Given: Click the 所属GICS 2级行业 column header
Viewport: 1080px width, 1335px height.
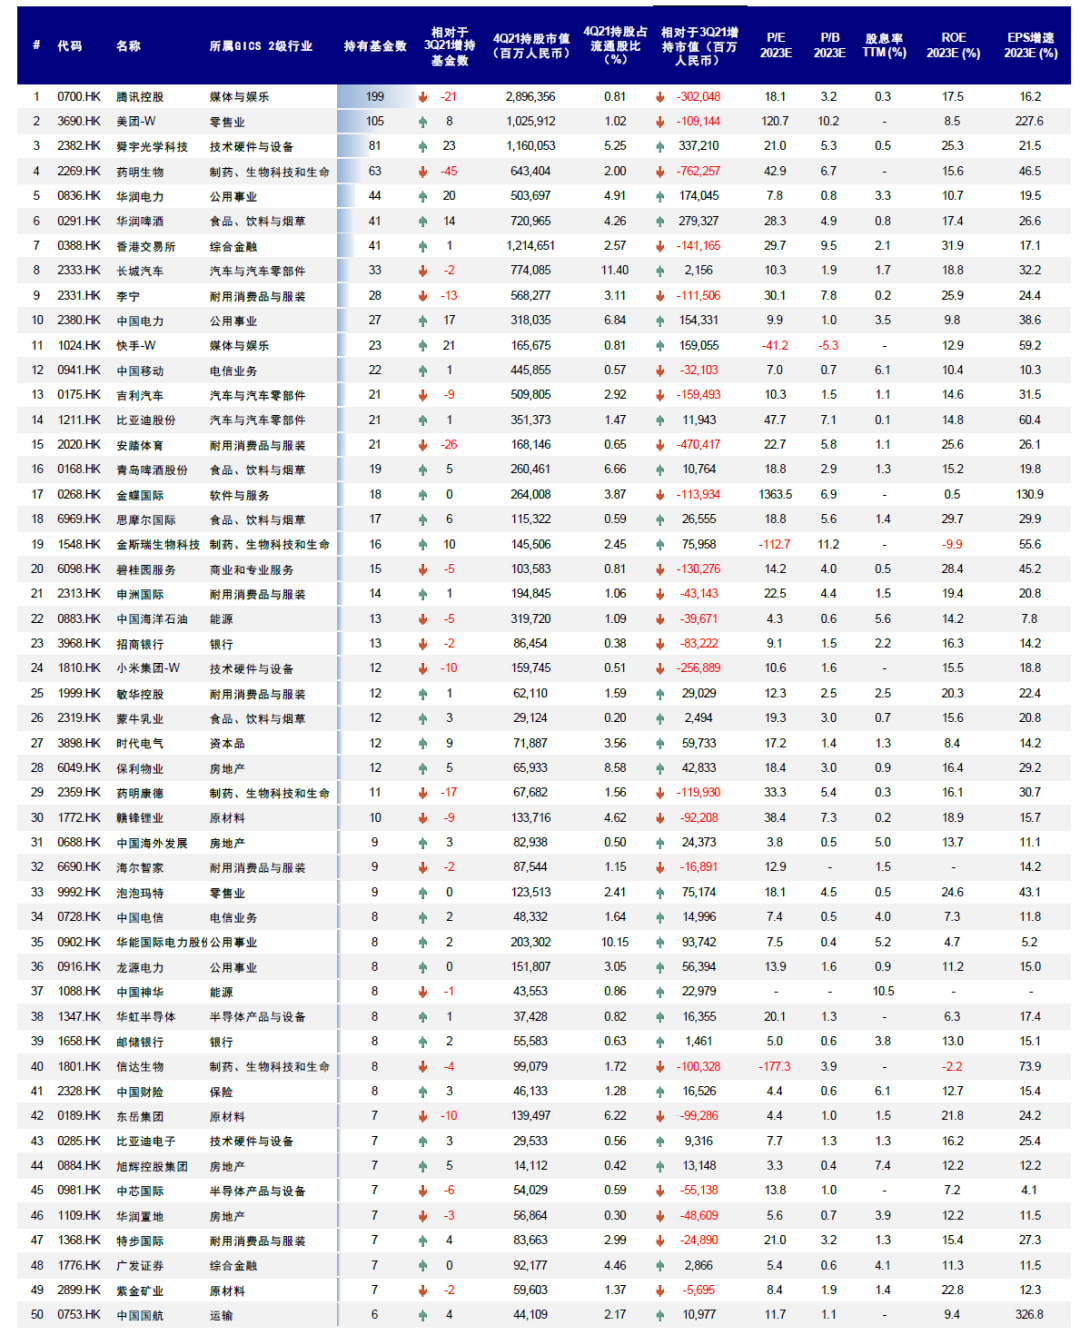Looking at the screenshot, I should pyautogui.click(x=261, y=46).
